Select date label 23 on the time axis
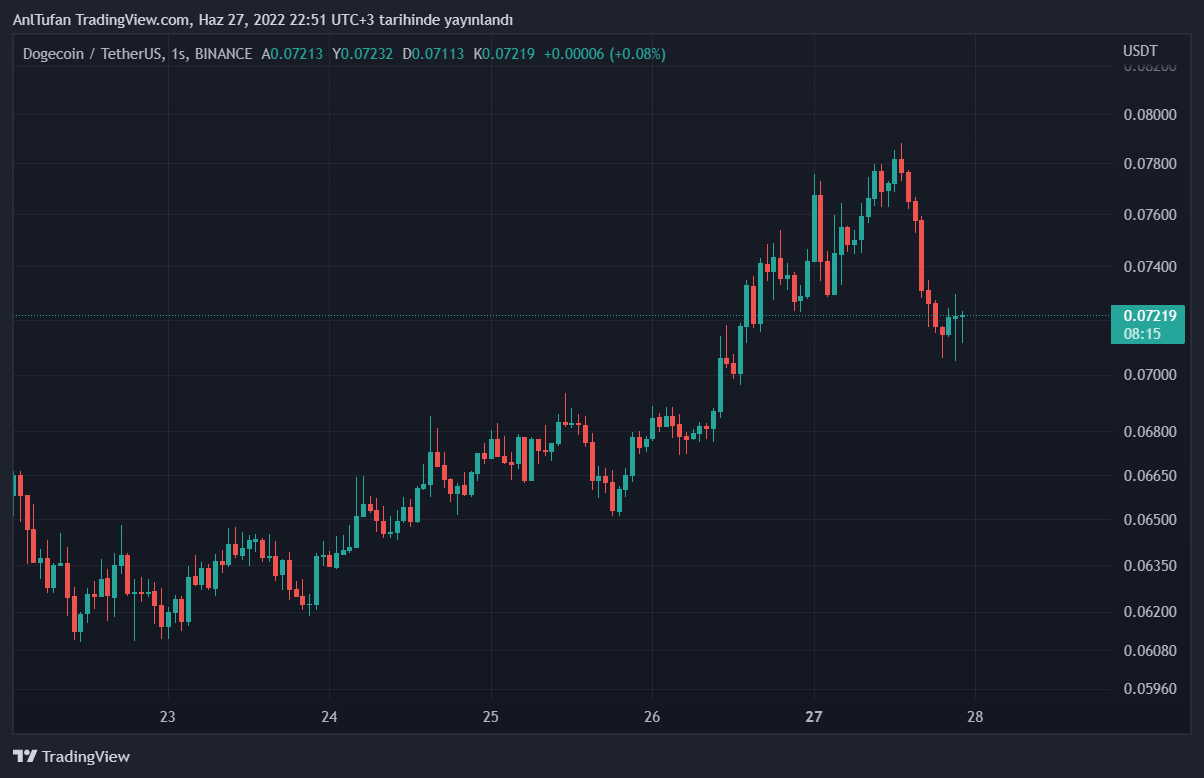 (x=168, y=717)
